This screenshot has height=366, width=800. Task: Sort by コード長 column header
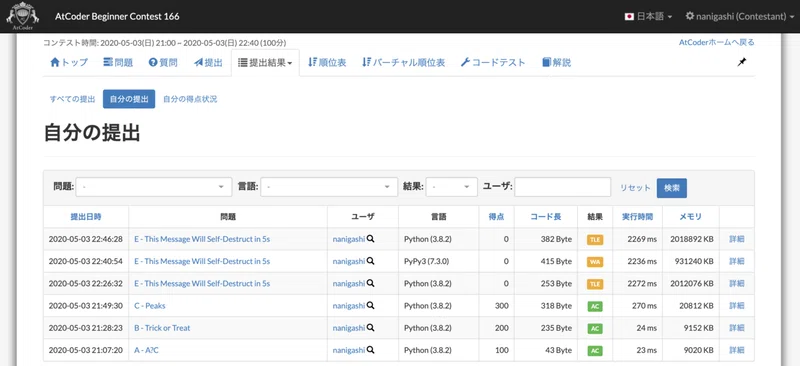[546, 216]
